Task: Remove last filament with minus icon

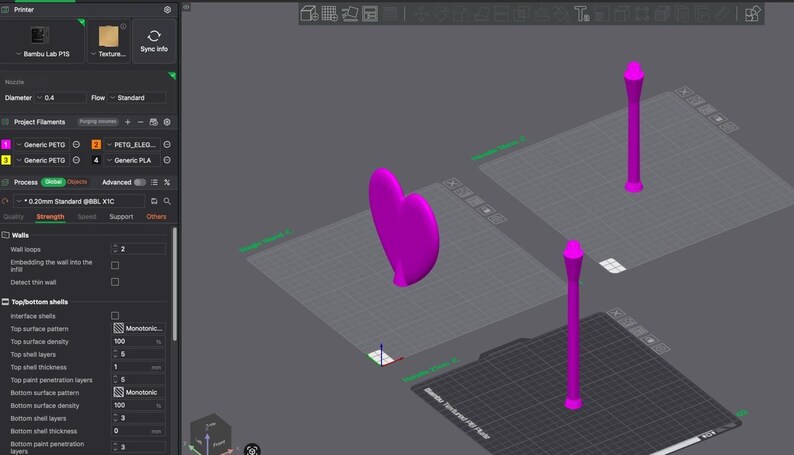Action: pyautogui.click(x=140, y=122)
